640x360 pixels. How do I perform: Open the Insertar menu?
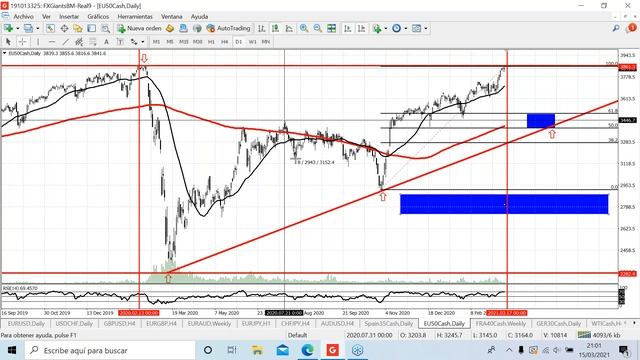coord(69,17)
